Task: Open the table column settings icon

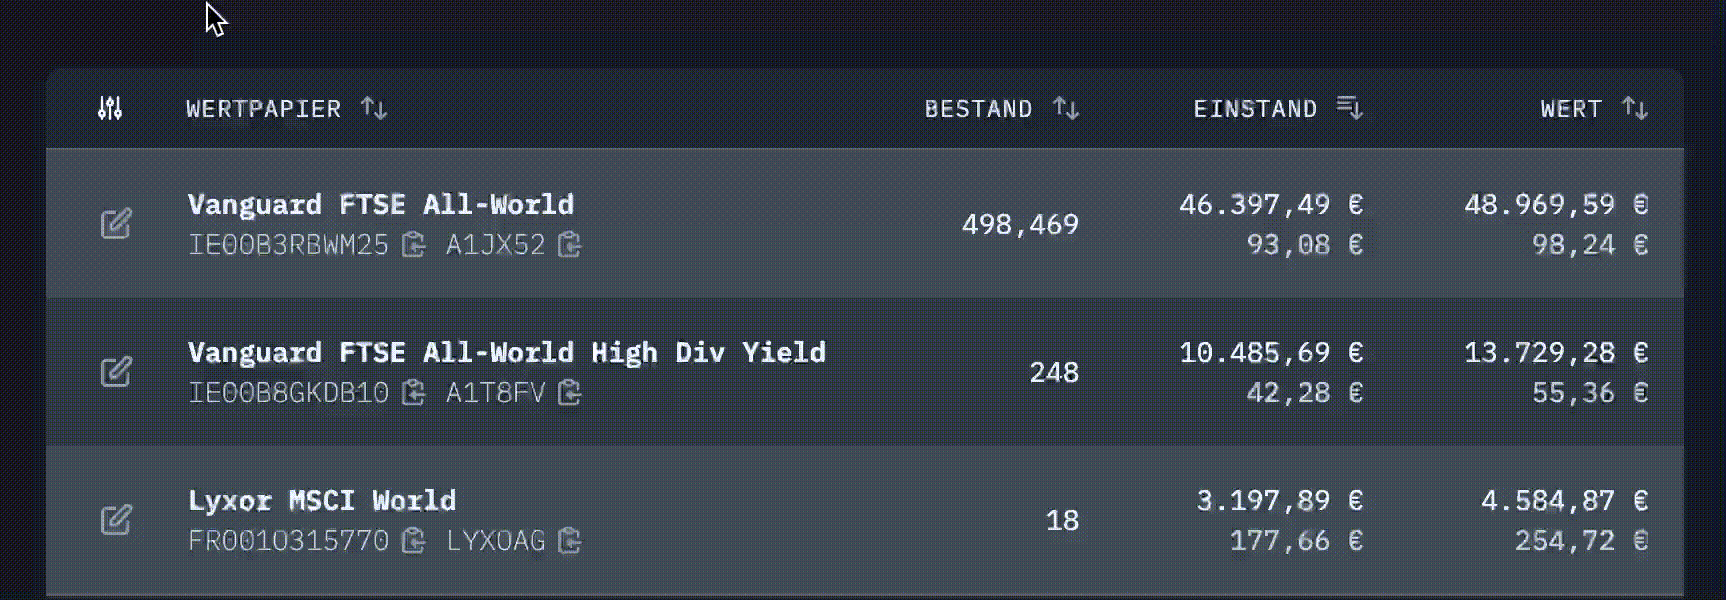Action: tap(110, 108)
